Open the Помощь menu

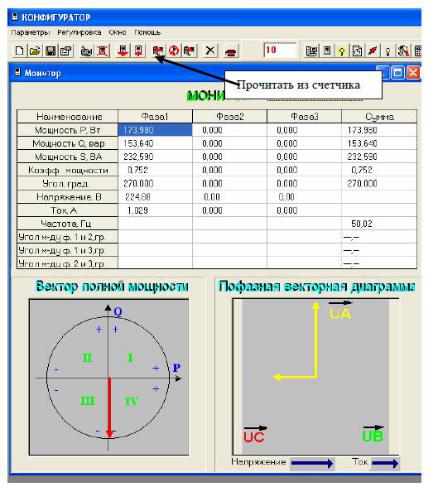click(147, 33)
